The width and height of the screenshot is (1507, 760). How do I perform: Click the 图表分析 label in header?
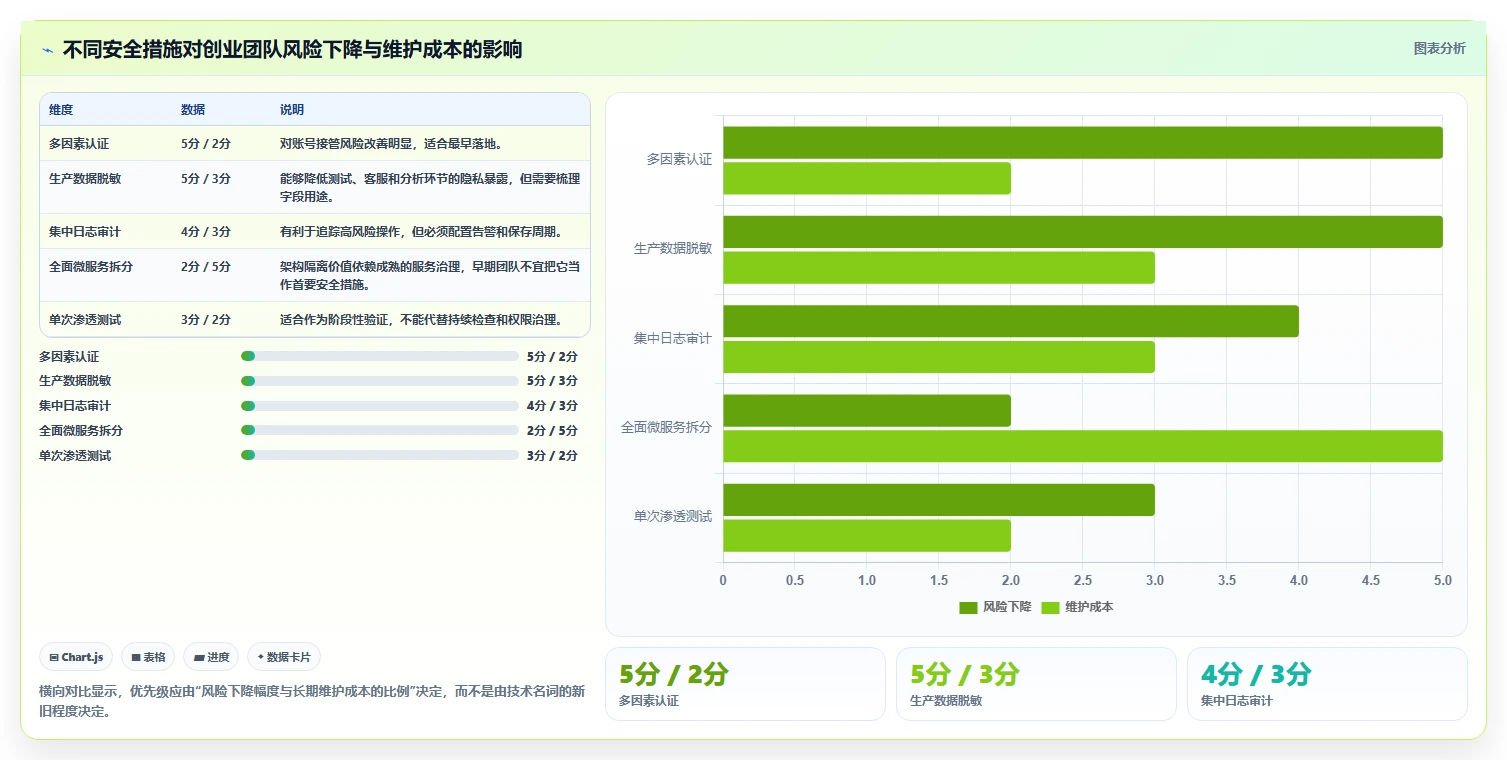(x=1439, y=48)
